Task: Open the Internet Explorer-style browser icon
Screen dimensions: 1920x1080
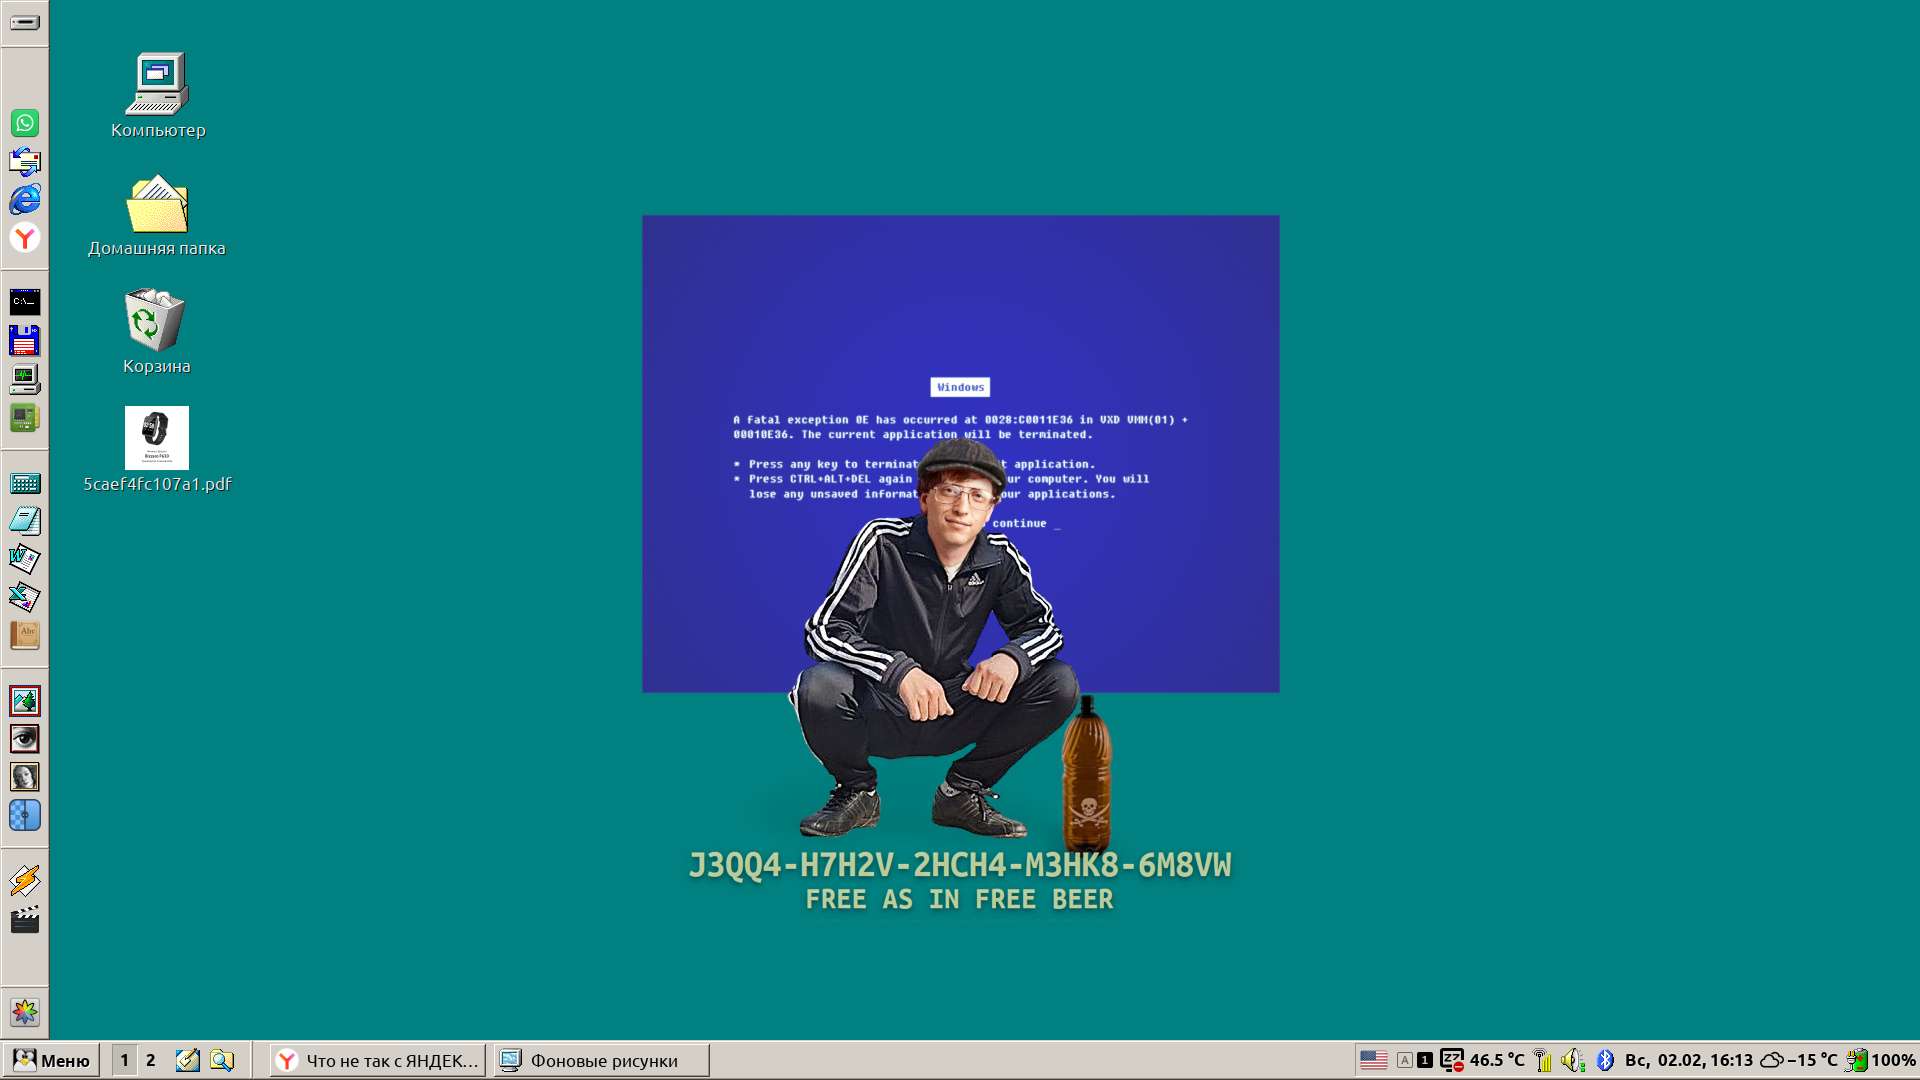Action: (x=24, y=199)
